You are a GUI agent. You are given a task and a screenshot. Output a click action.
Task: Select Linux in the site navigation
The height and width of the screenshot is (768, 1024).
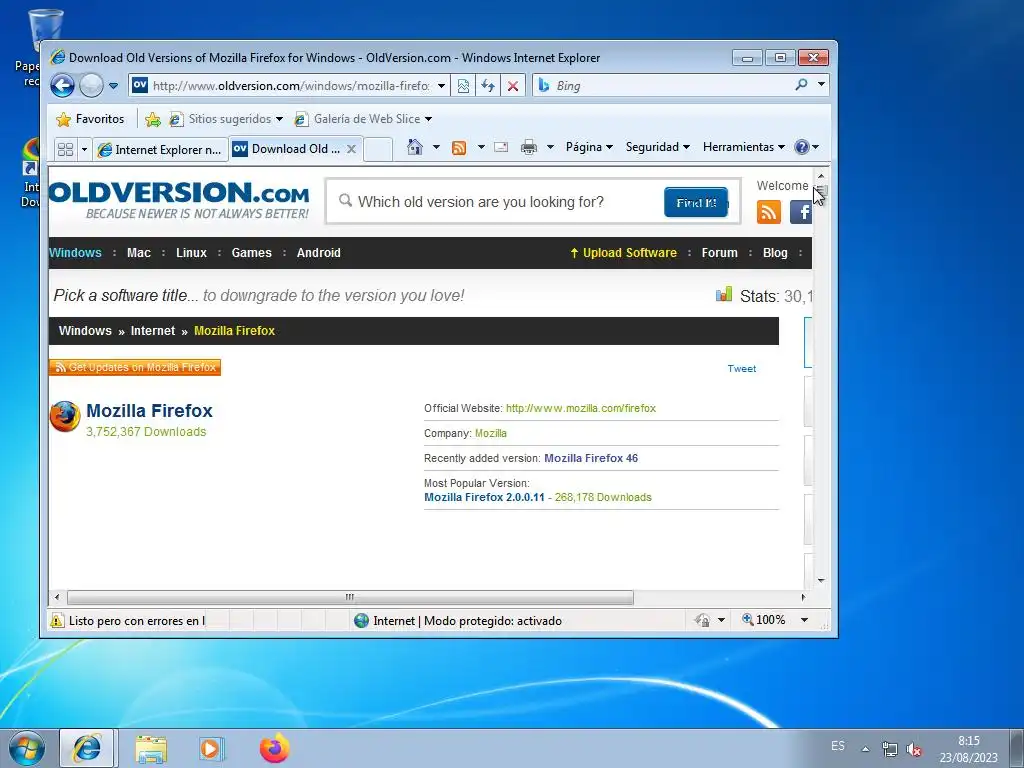pos(191,253)
